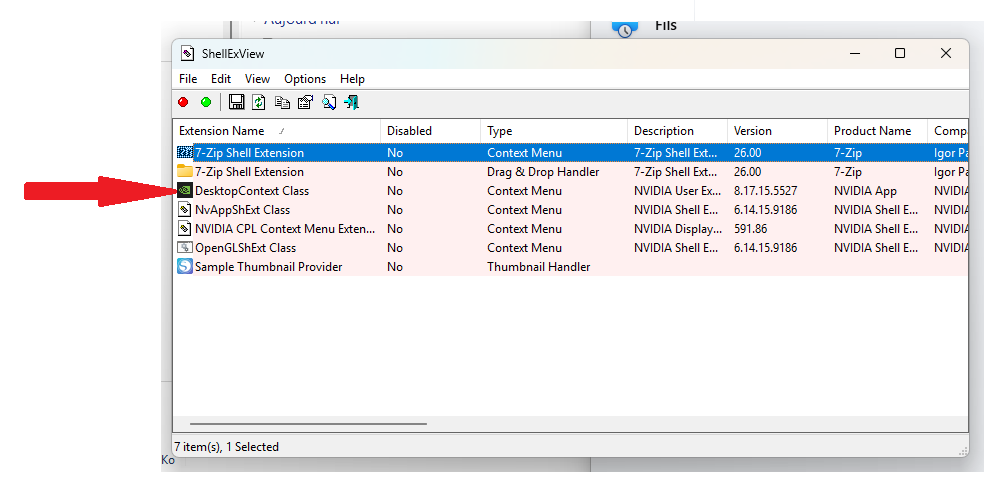Click the Thumbnail Handler type cell
Image resolution: width=990 pixels, height=480 pixels.
(539, 267)
